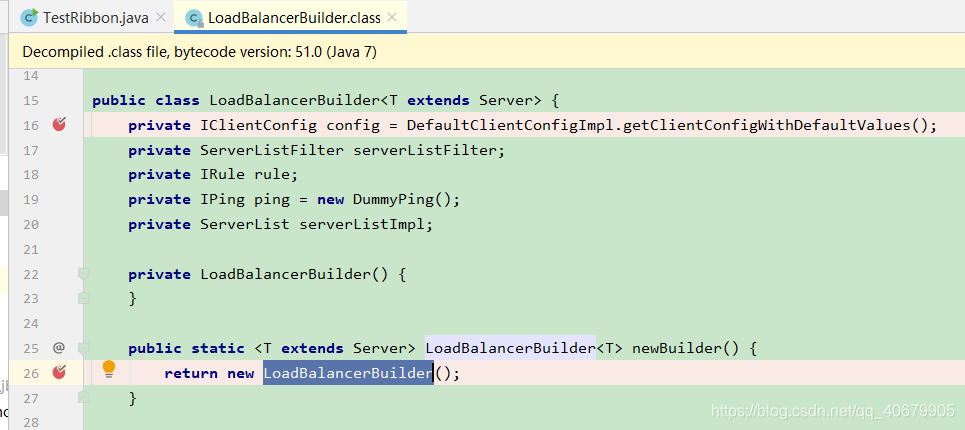Click serverListImpl field on line 20
This screenshot has width=965, height=430.
coord(362,225)
